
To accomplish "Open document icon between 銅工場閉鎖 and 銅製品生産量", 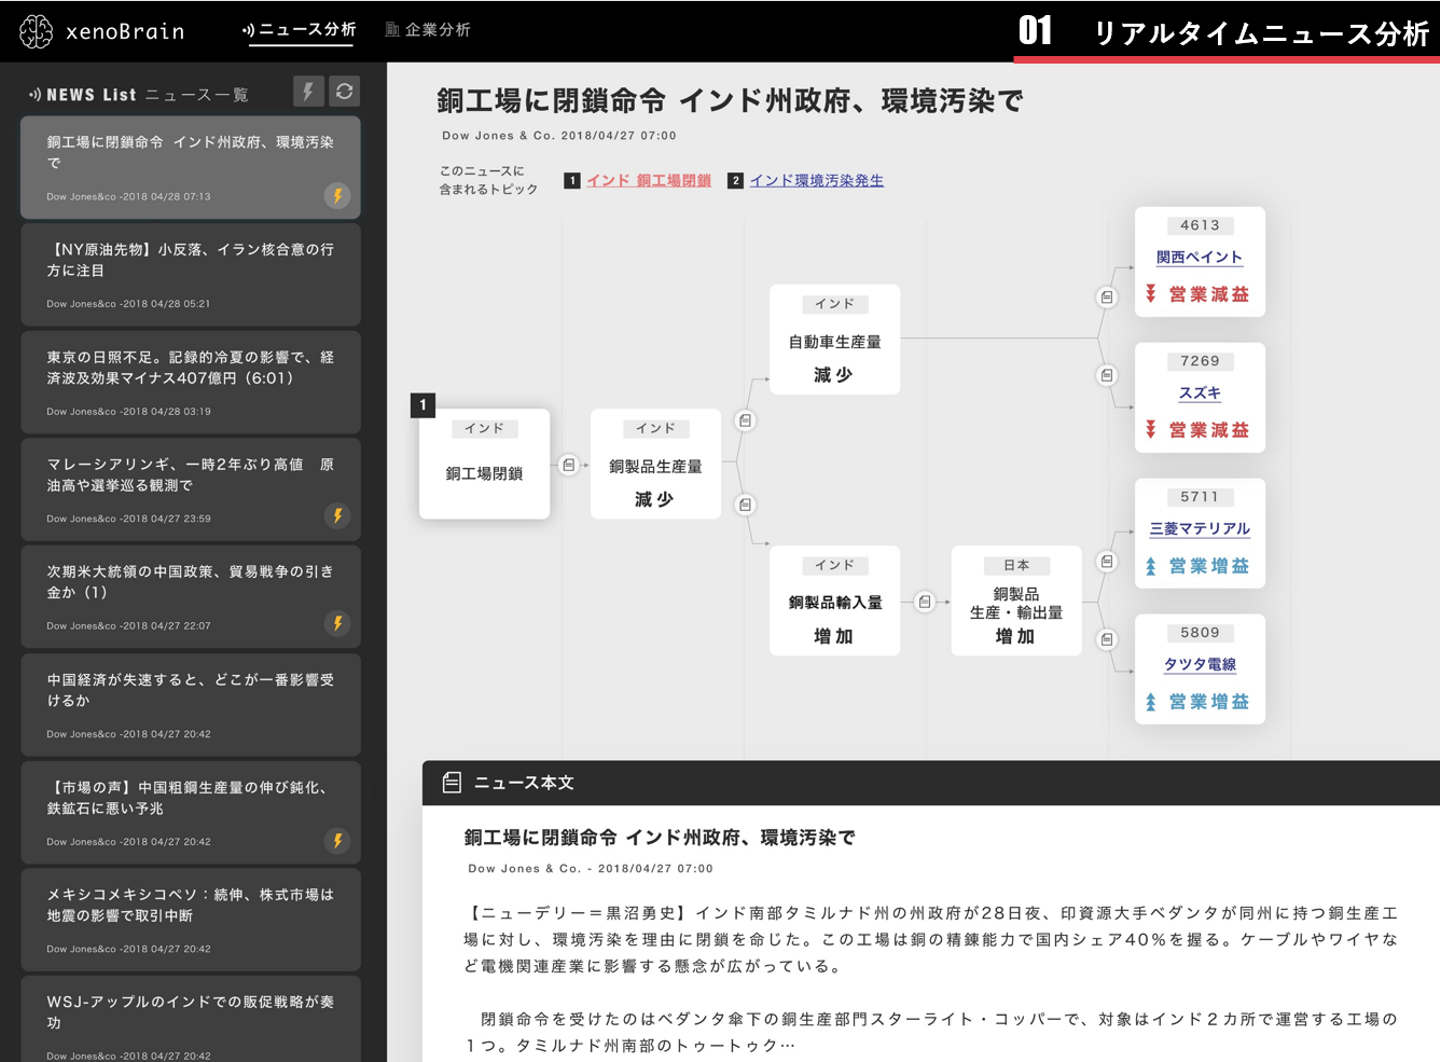I will [x=569, y=465].
